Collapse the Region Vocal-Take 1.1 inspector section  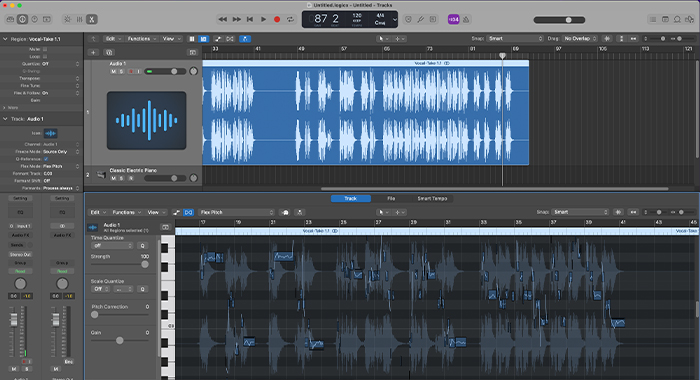click(5, 39)
